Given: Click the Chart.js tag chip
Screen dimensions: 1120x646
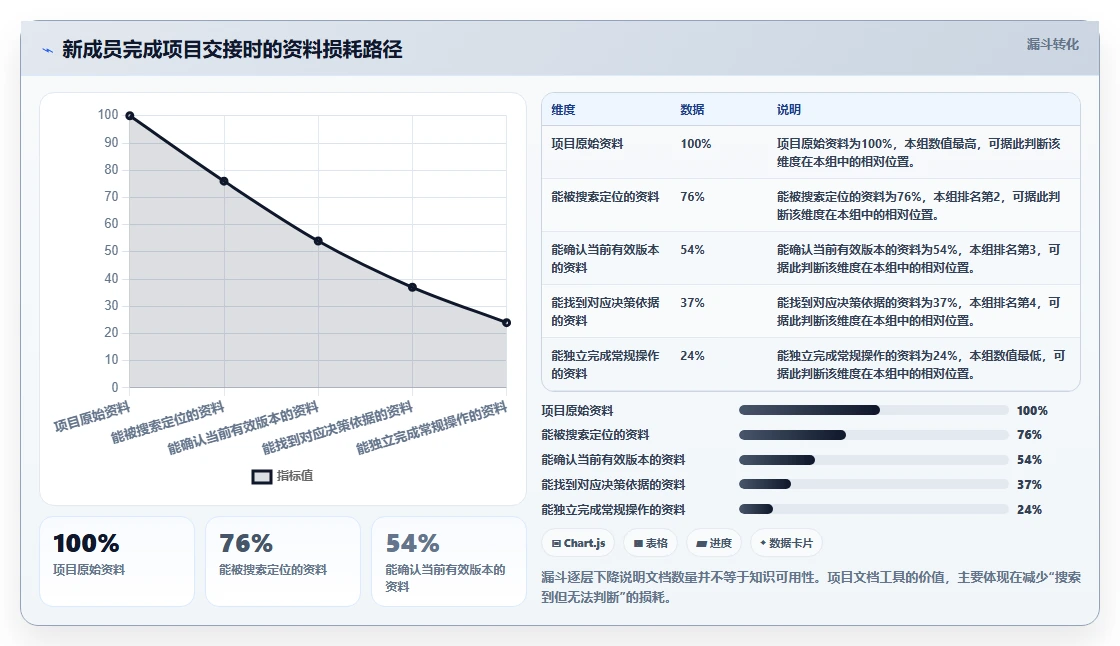Looking at the screenshot, I should (578, 543).
